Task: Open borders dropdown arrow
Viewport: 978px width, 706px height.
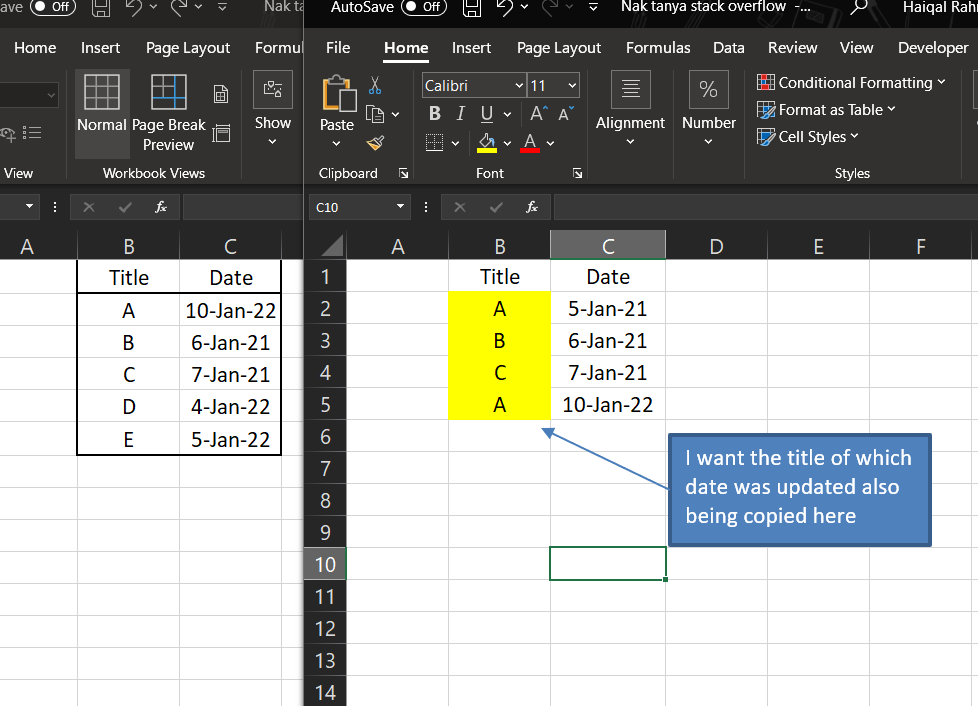Action: coord(455,143)
